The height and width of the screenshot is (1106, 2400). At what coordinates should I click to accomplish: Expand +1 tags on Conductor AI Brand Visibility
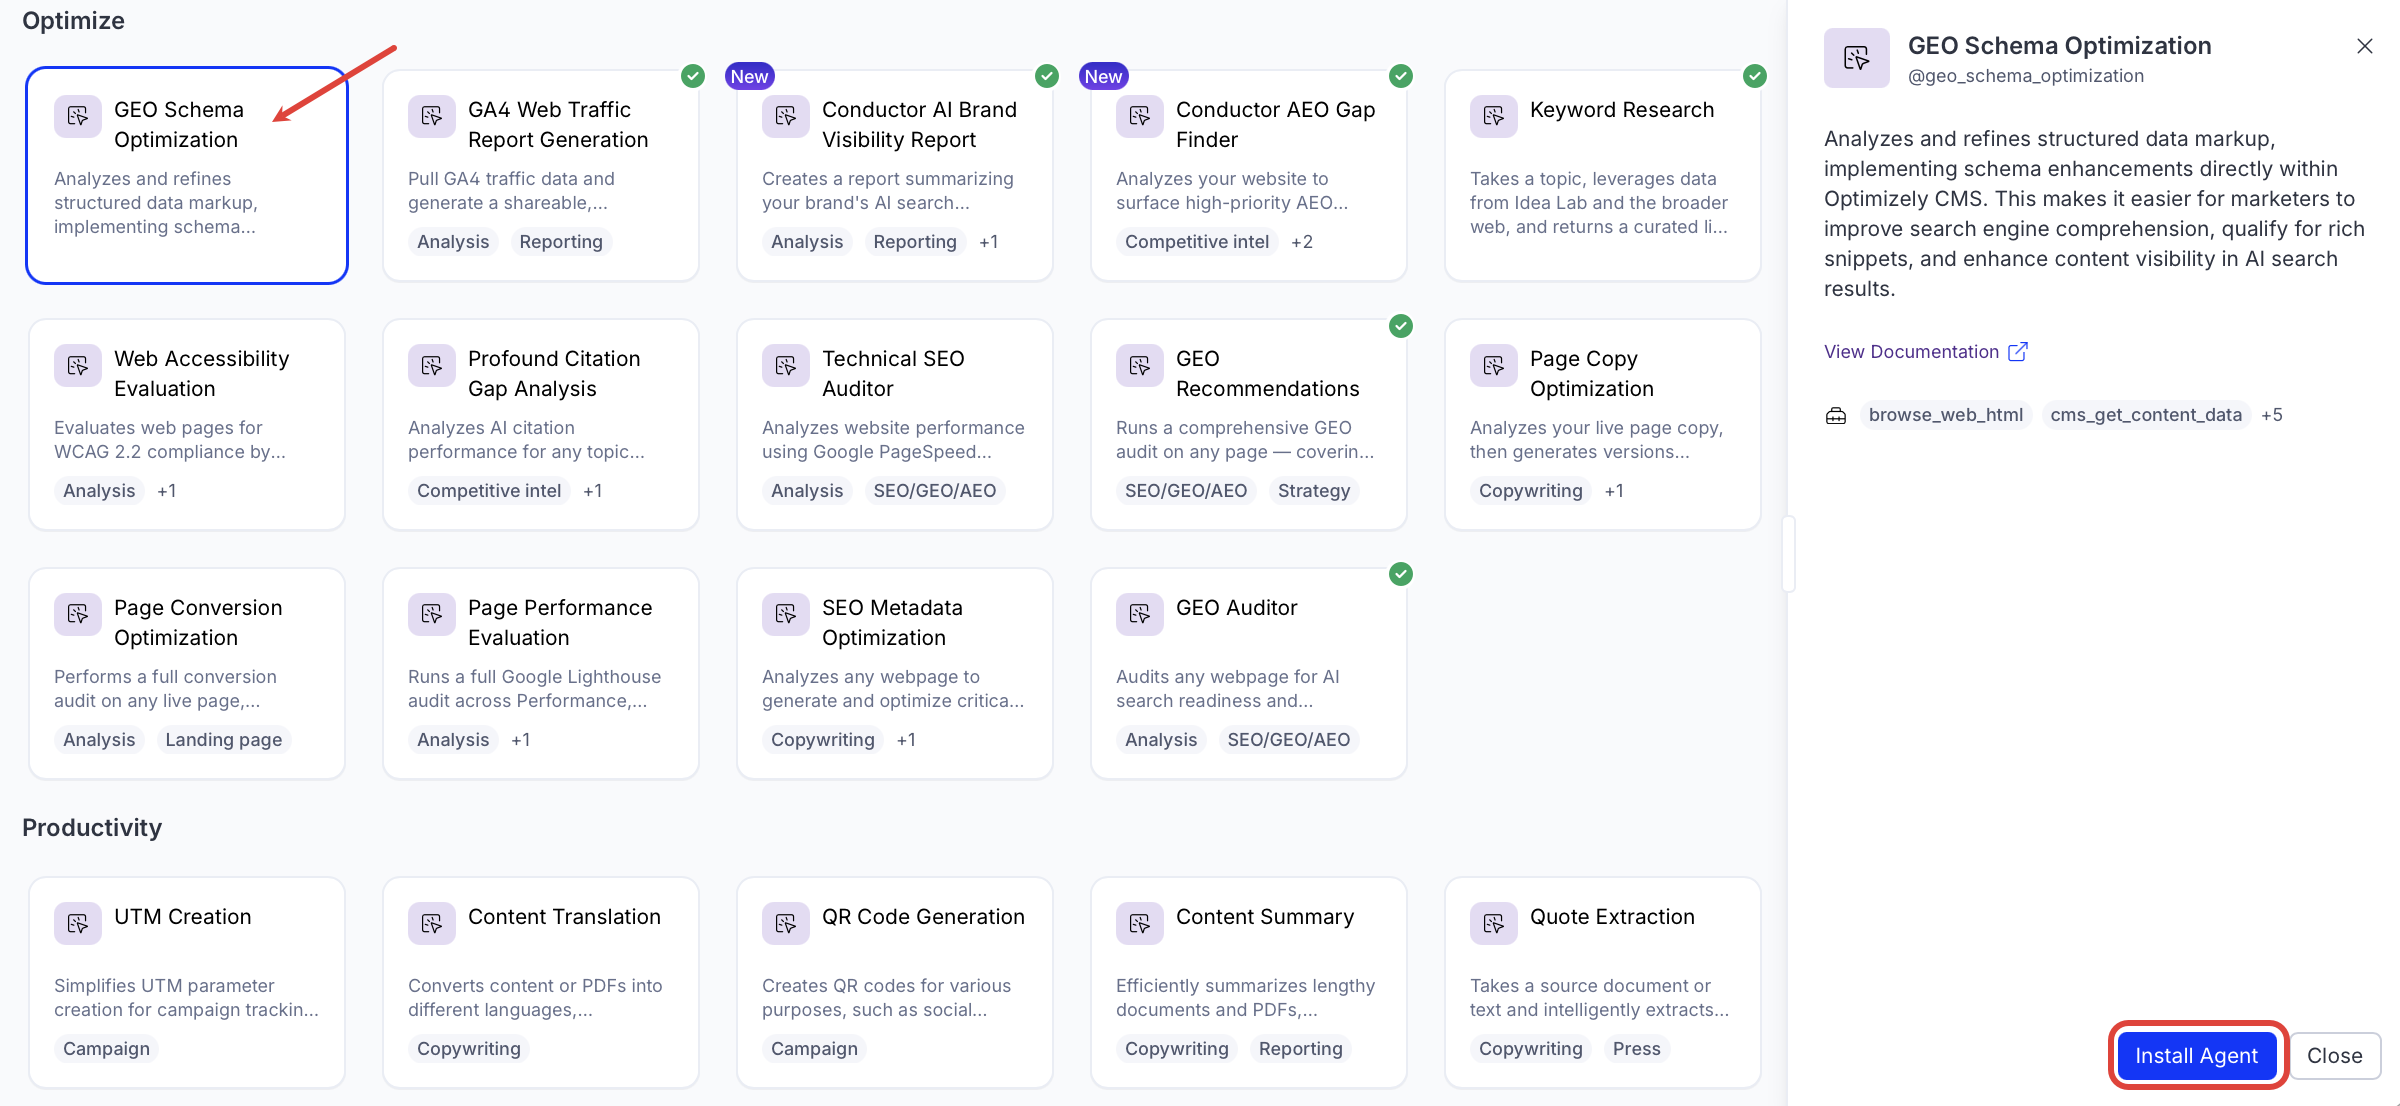point(988,242)
